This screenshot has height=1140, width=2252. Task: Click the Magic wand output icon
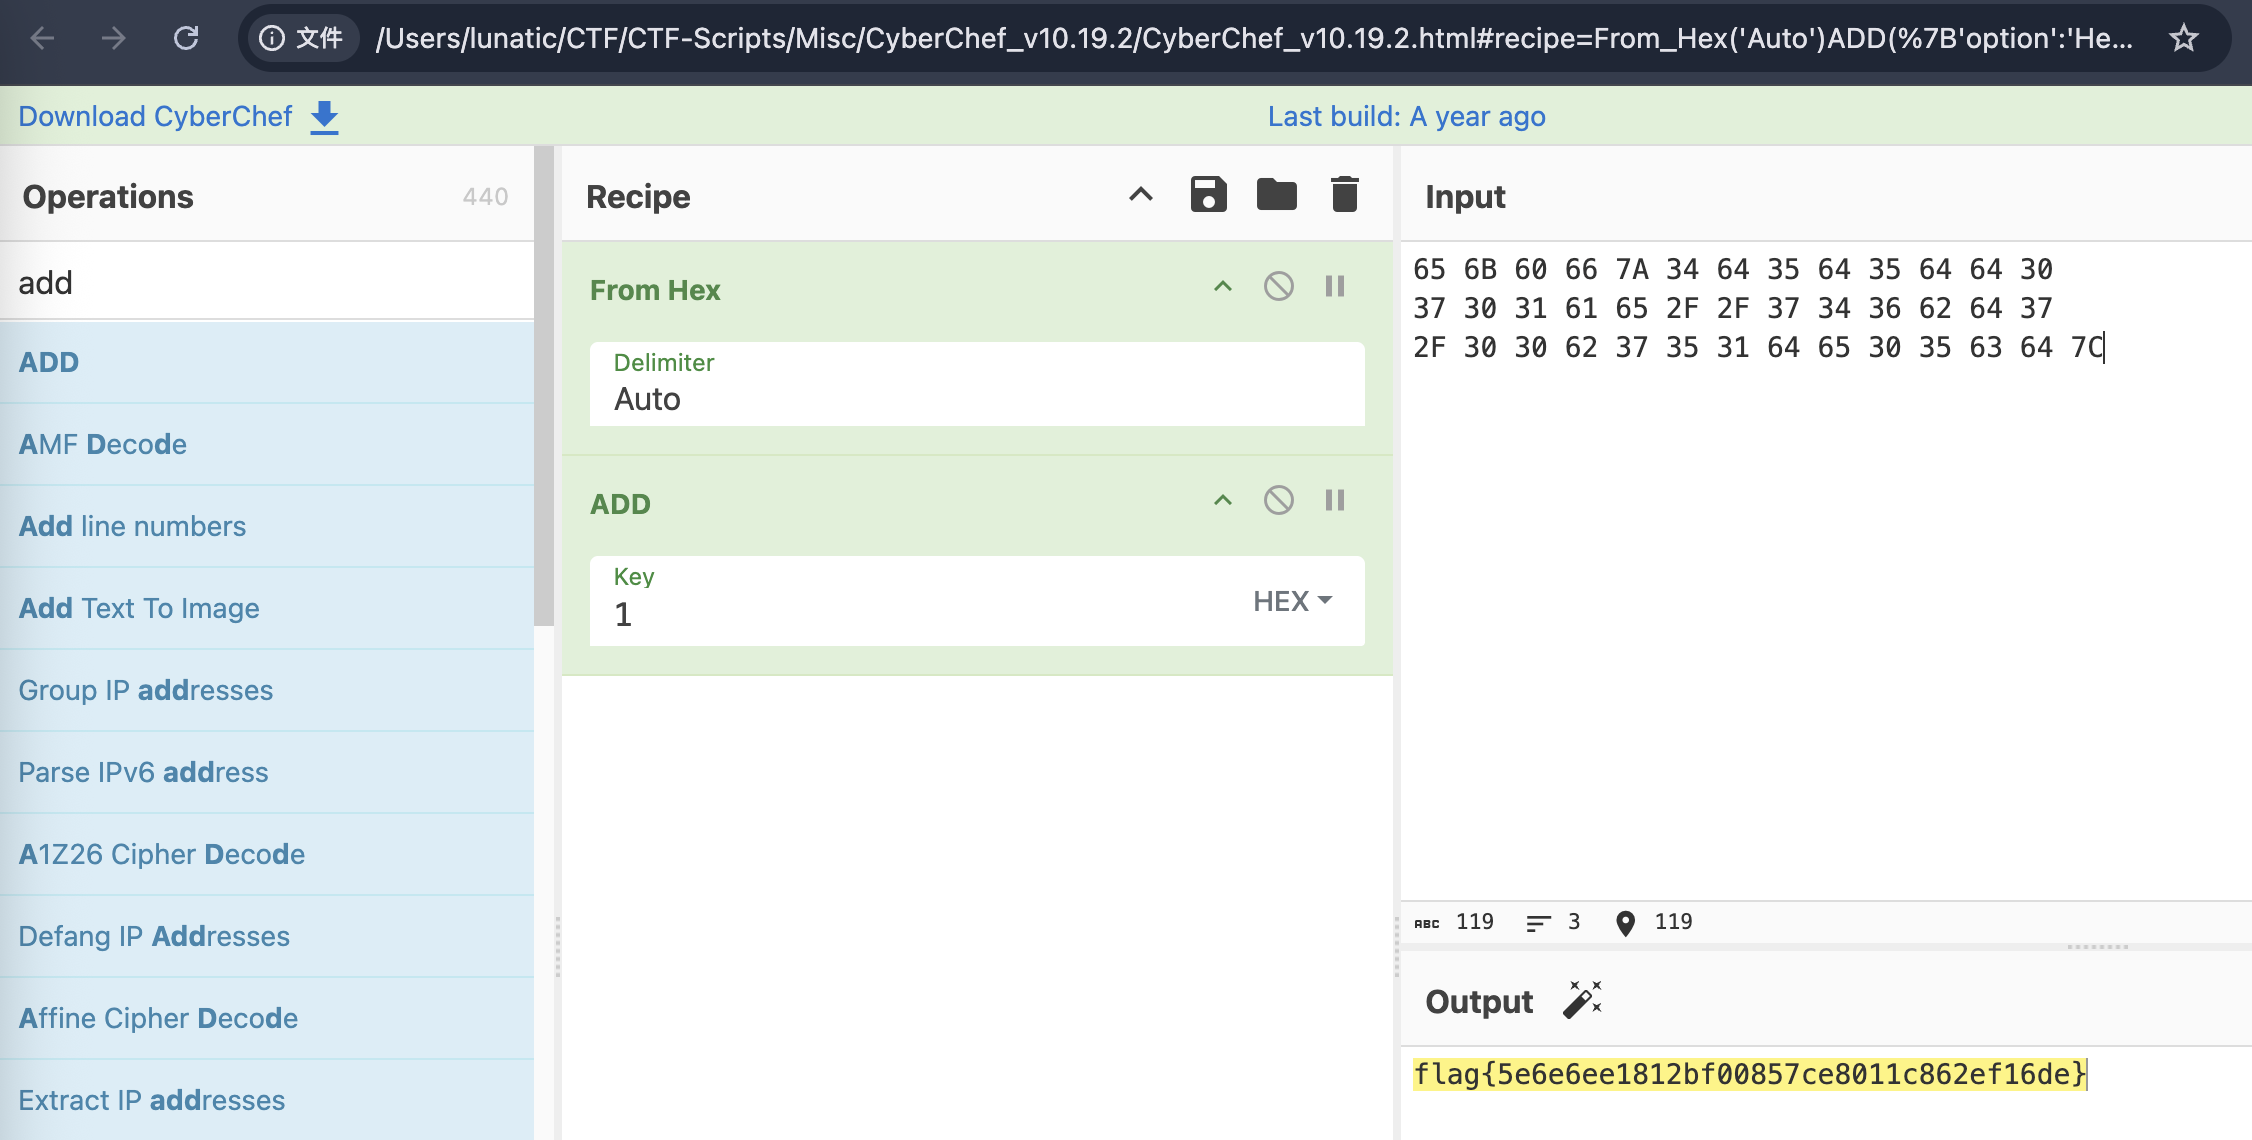pos(1582,1000)
